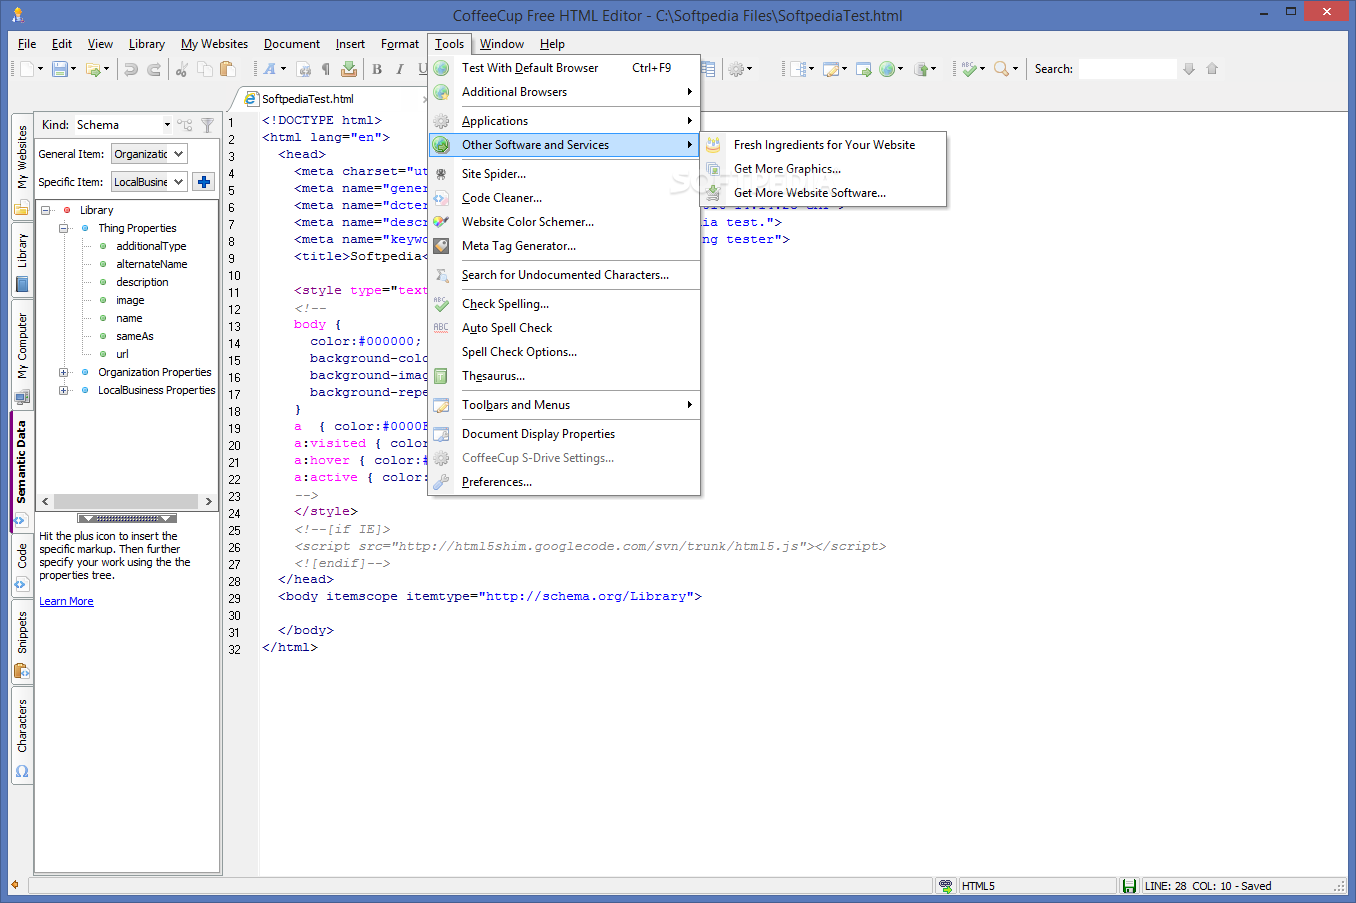Run spell check from the toolbar ABC icon
The image size is (1356, 903).
tap(968, 69)
